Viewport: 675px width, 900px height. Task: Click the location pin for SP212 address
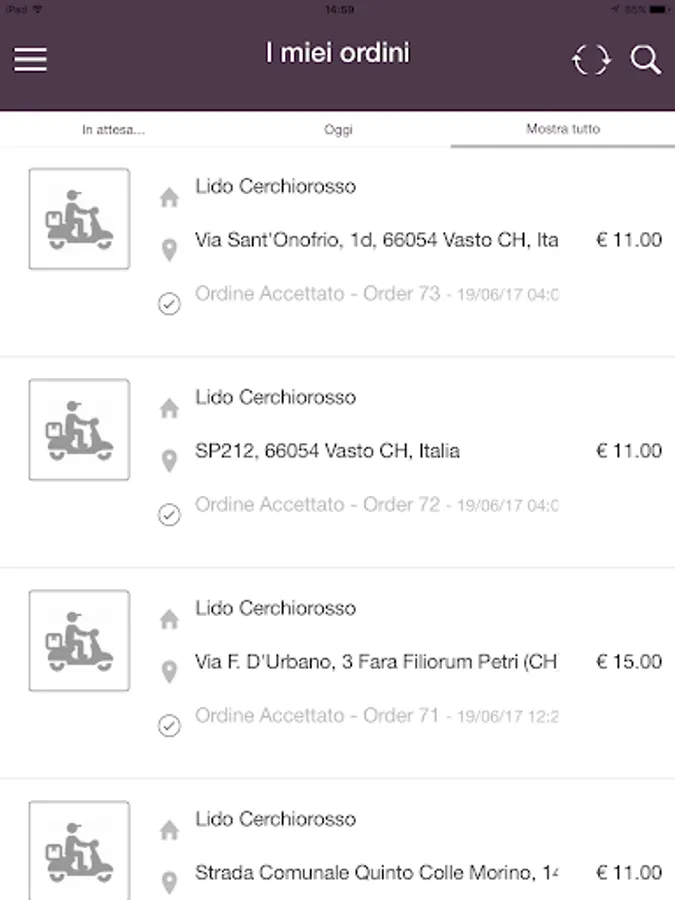pyautogui.click(x=169, y=460)
